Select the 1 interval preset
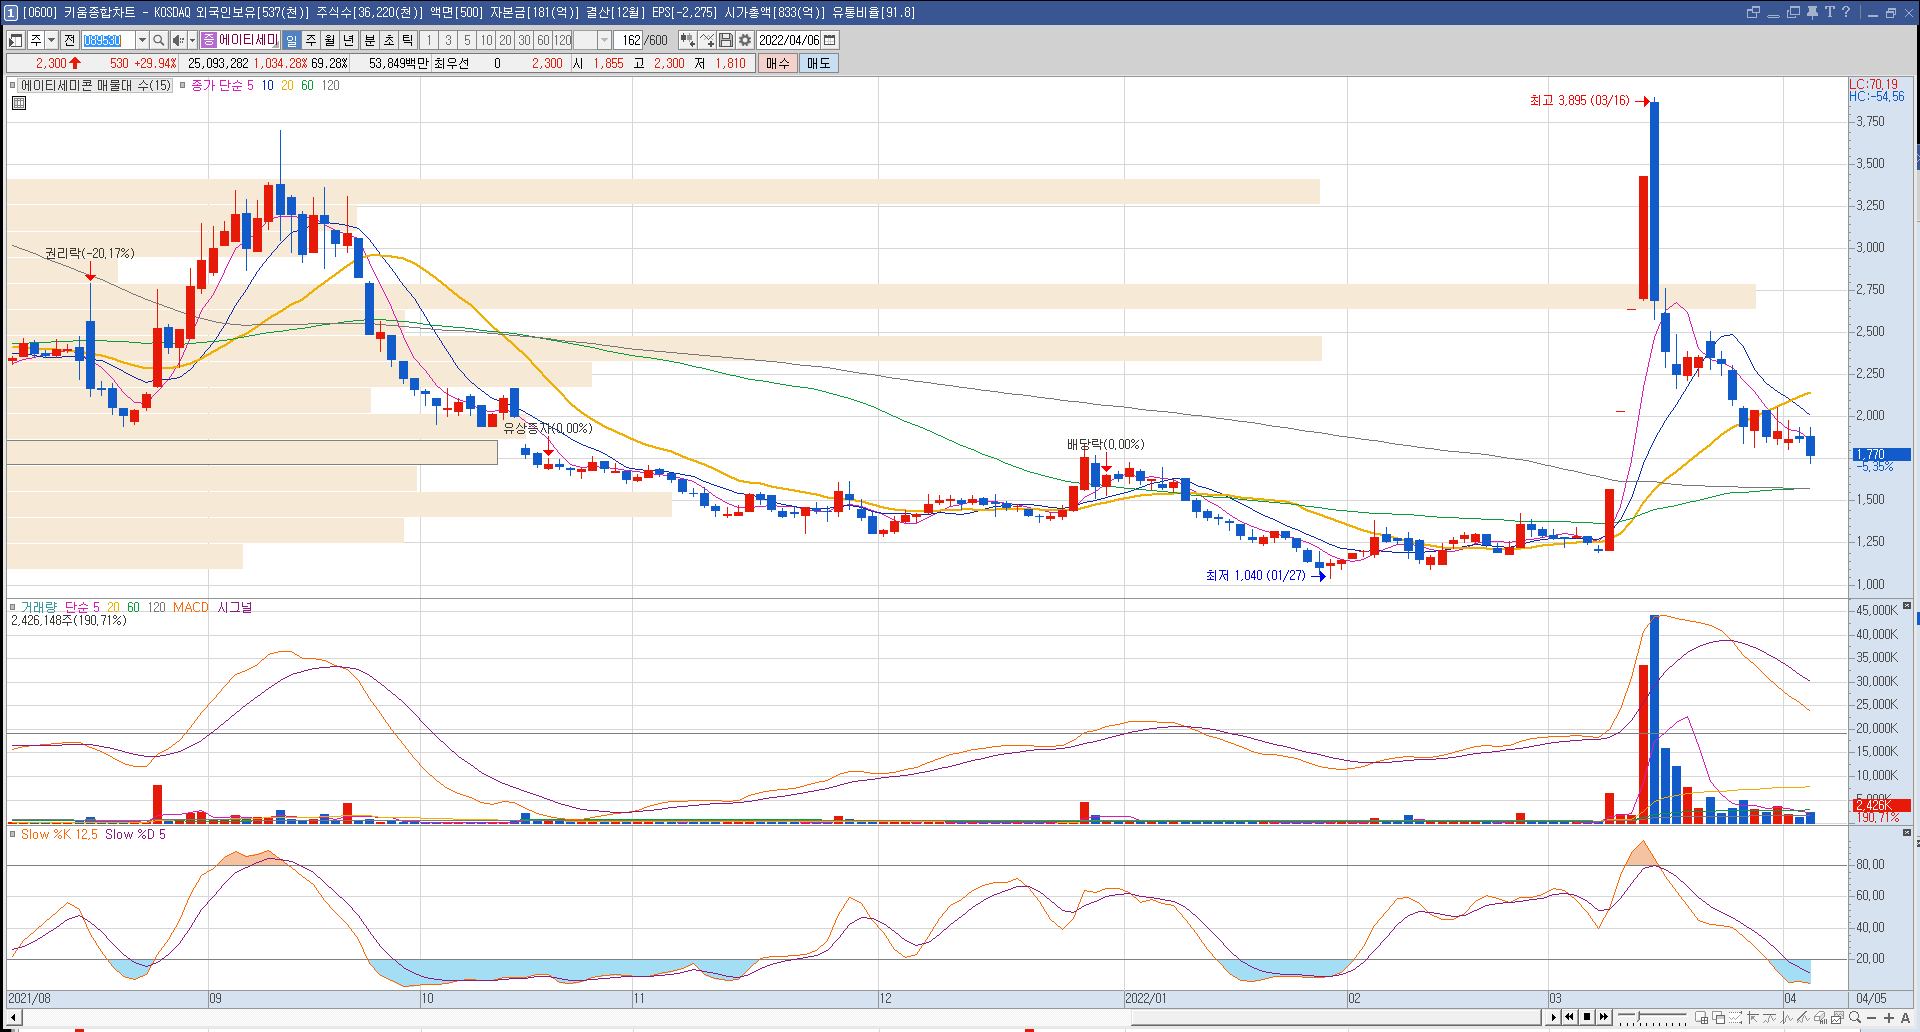 pos(429,40)
